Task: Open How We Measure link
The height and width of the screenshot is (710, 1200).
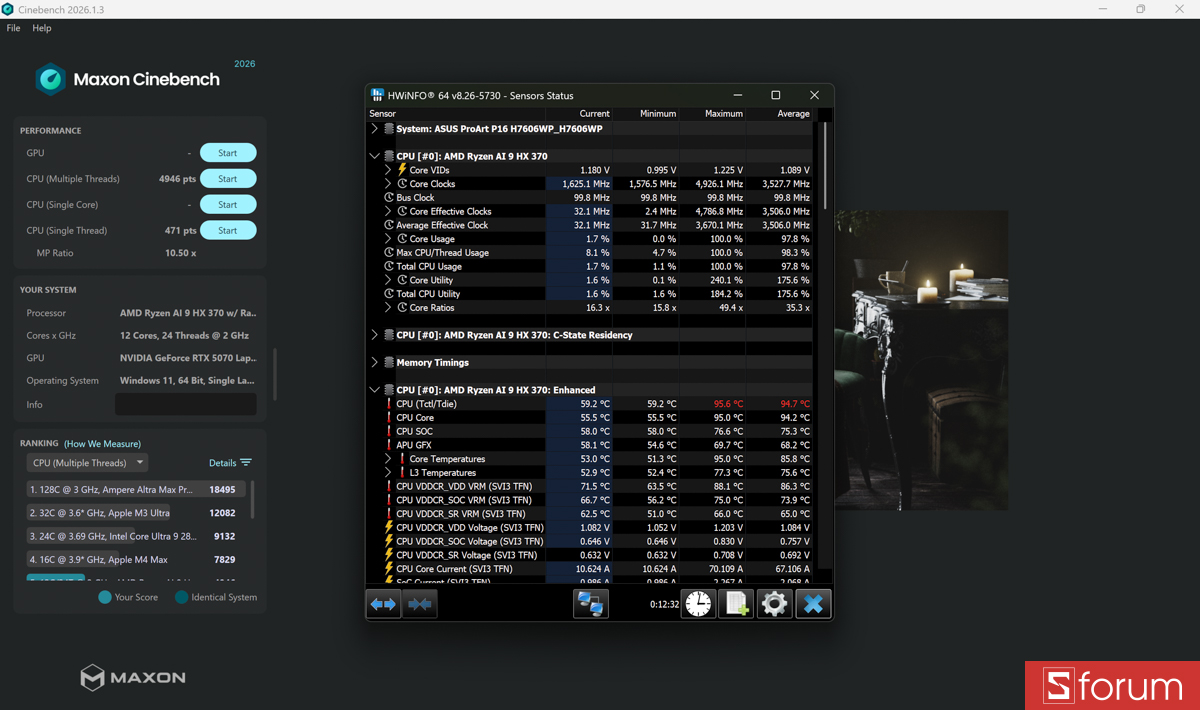Action: 102,444
